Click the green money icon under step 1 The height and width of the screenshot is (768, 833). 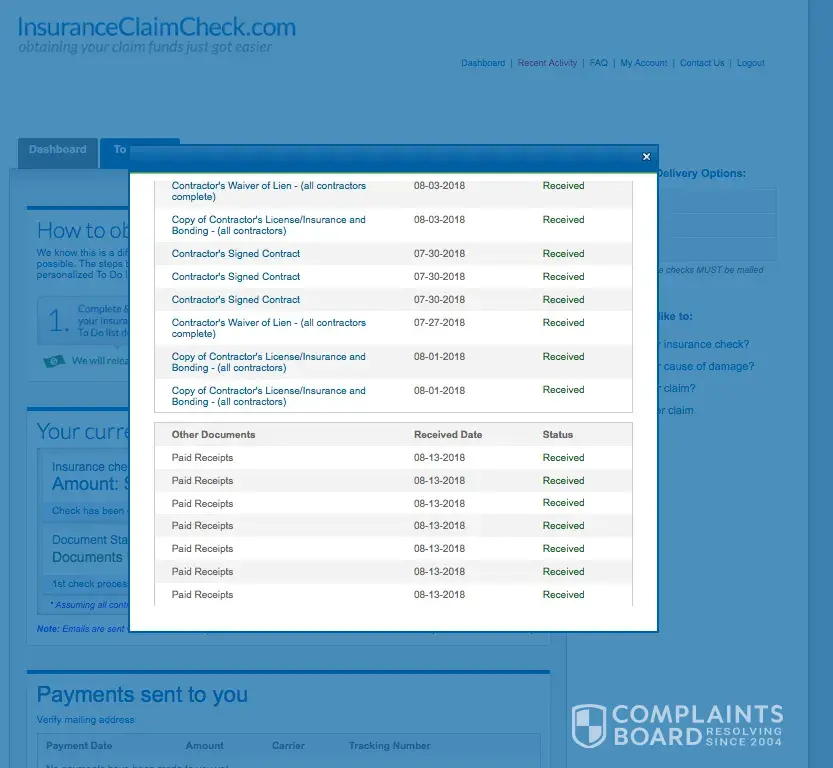click(54, 361)
